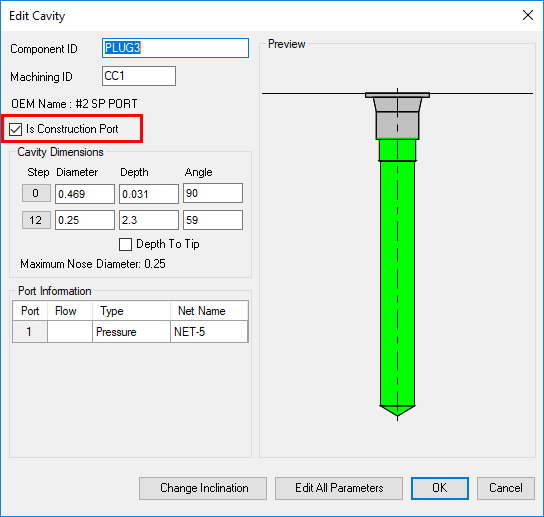The height and width of the screenshot is (517, 544).
Task: Click the Component ID field containing PLUG3
Action: click(x=176, y=48)
